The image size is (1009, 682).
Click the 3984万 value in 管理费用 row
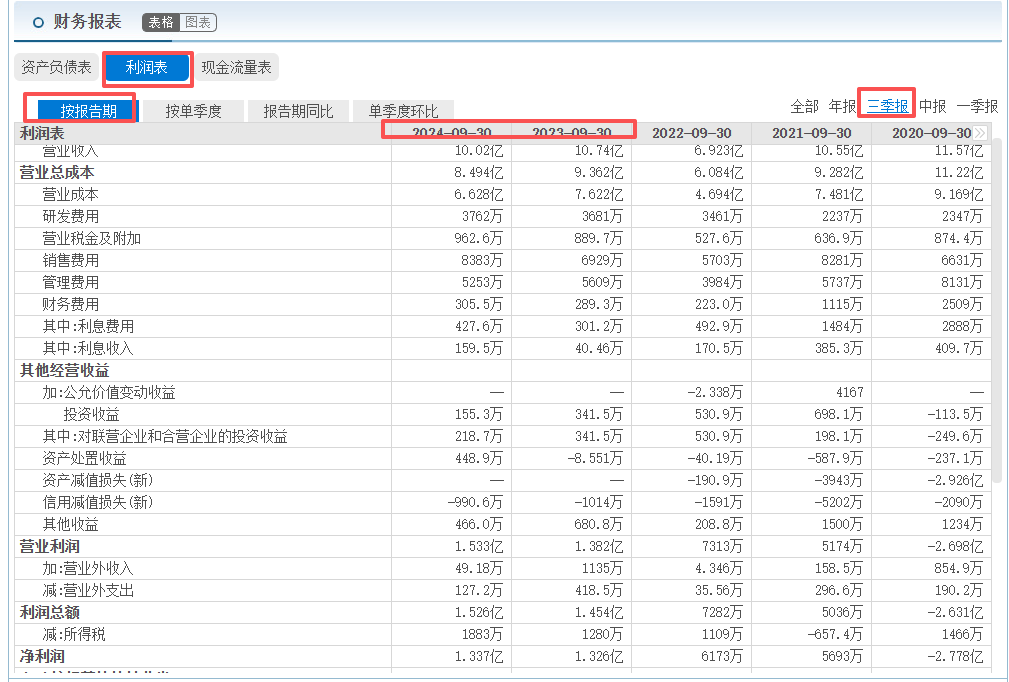pyautogui.click(x=722, y=282)
